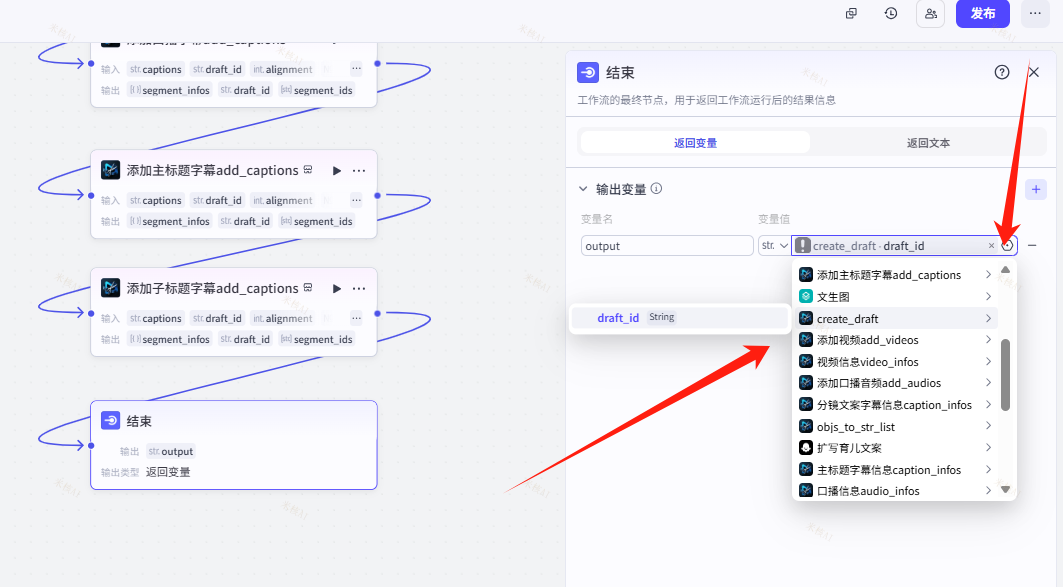The image size is (1063, 587).
Task: Select the 返回变量 mode
Action: (695, 143)
